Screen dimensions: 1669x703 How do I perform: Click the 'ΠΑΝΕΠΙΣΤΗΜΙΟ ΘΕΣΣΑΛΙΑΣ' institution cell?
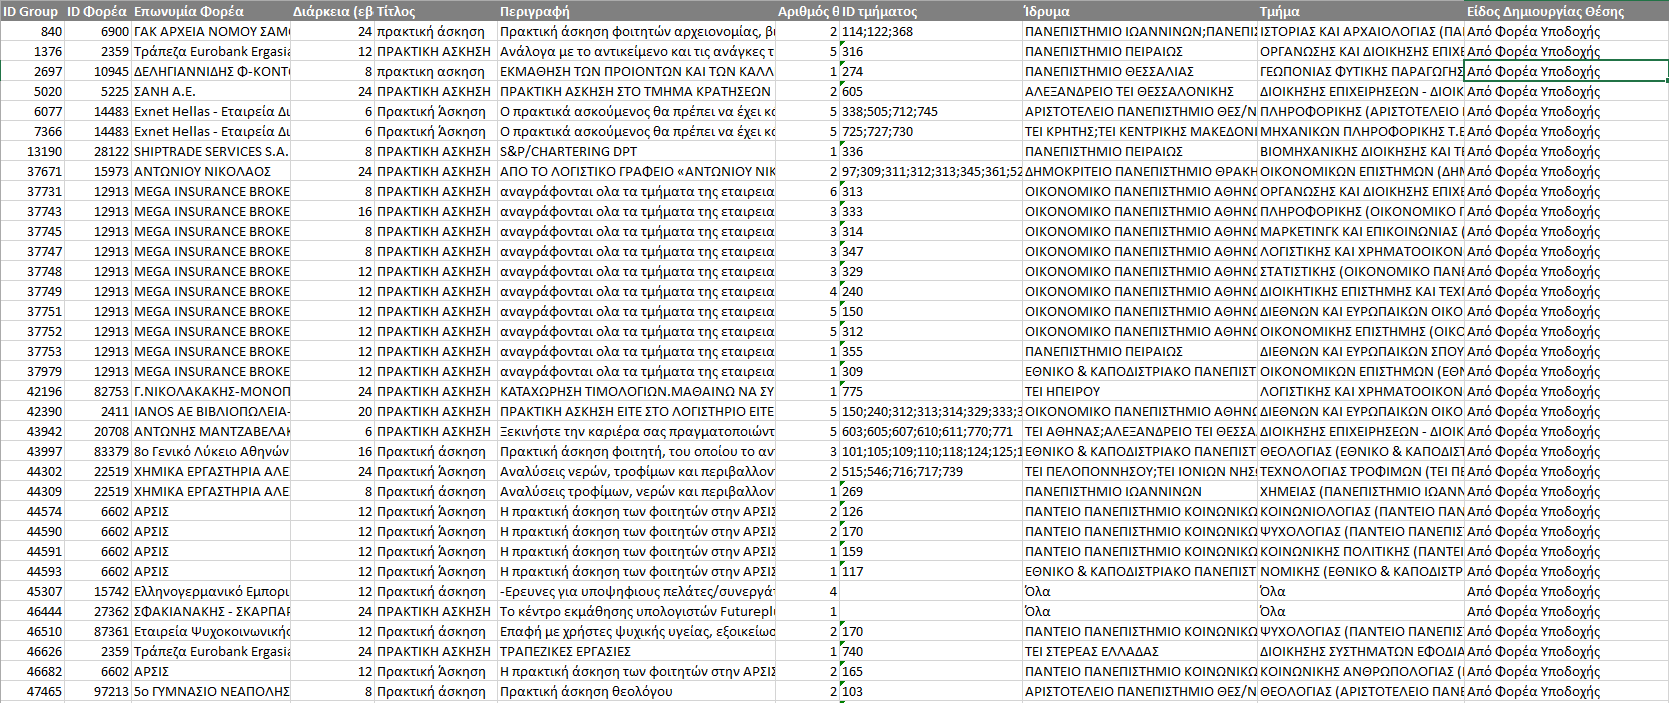coord(1140,71)
